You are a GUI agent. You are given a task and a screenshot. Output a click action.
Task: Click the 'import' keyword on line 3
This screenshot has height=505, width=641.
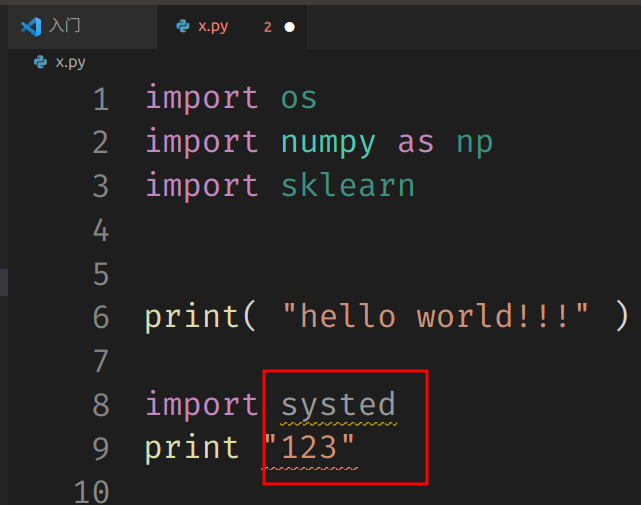point(202,185)
